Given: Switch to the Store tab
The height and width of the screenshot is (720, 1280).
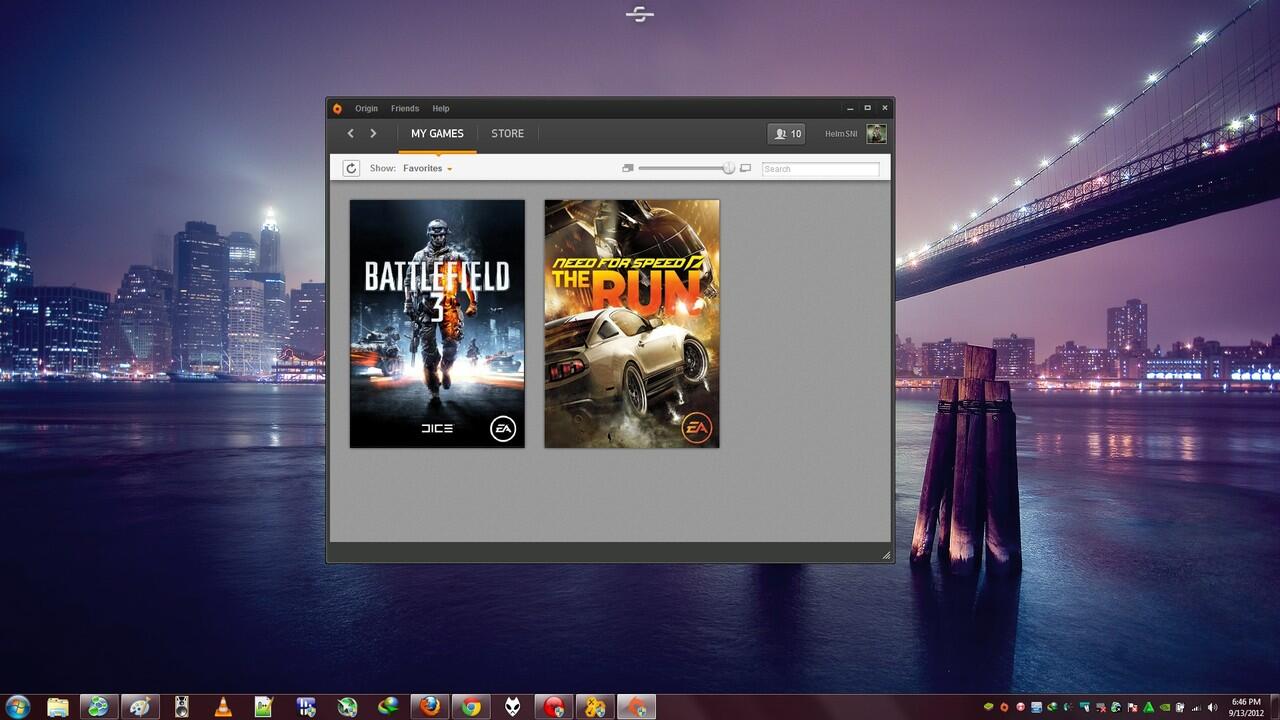Looking at the screenshot, I should (507, 134).
